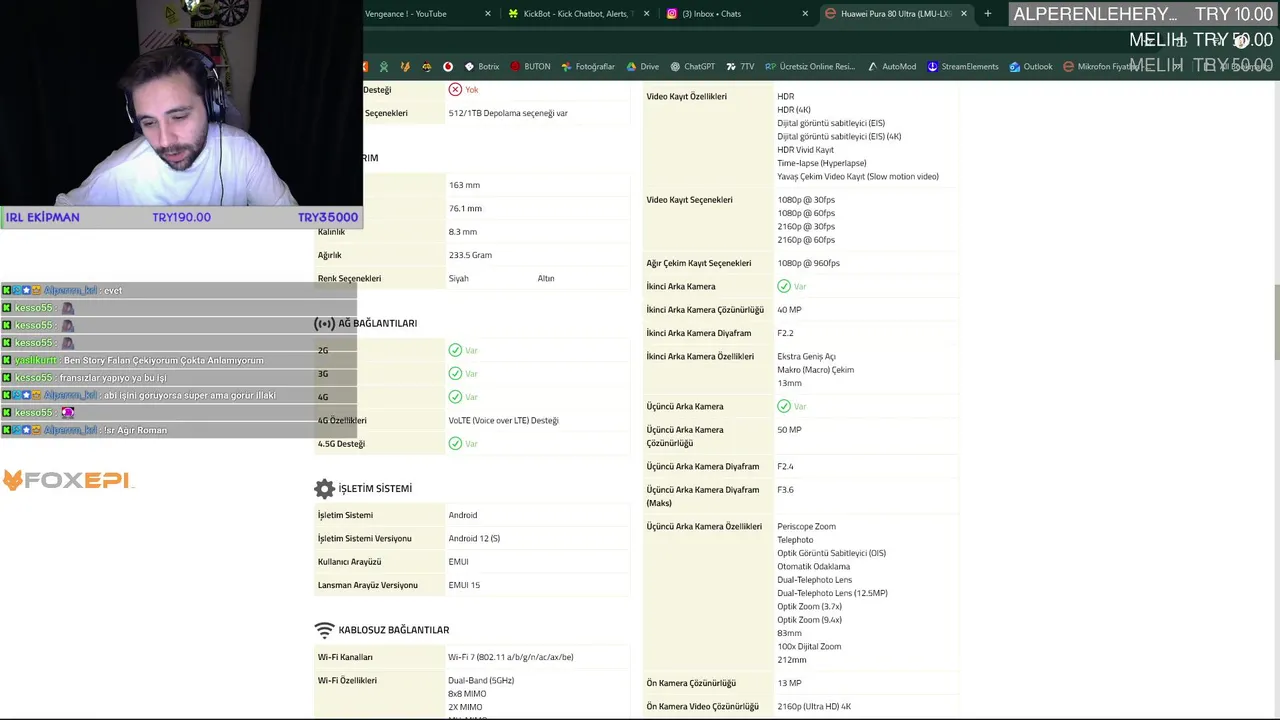This screenshot has height=720, width=1280.
Task: Open the Botrix bookmark
Action: tap(481, 67)
